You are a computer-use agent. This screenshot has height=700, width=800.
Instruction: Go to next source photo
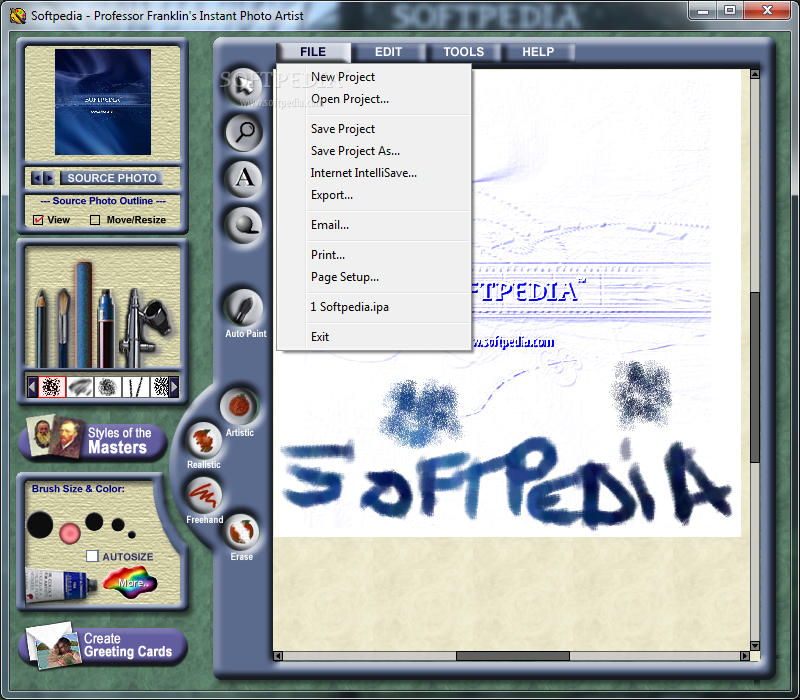pyautogui.click(x=49, y=178)
